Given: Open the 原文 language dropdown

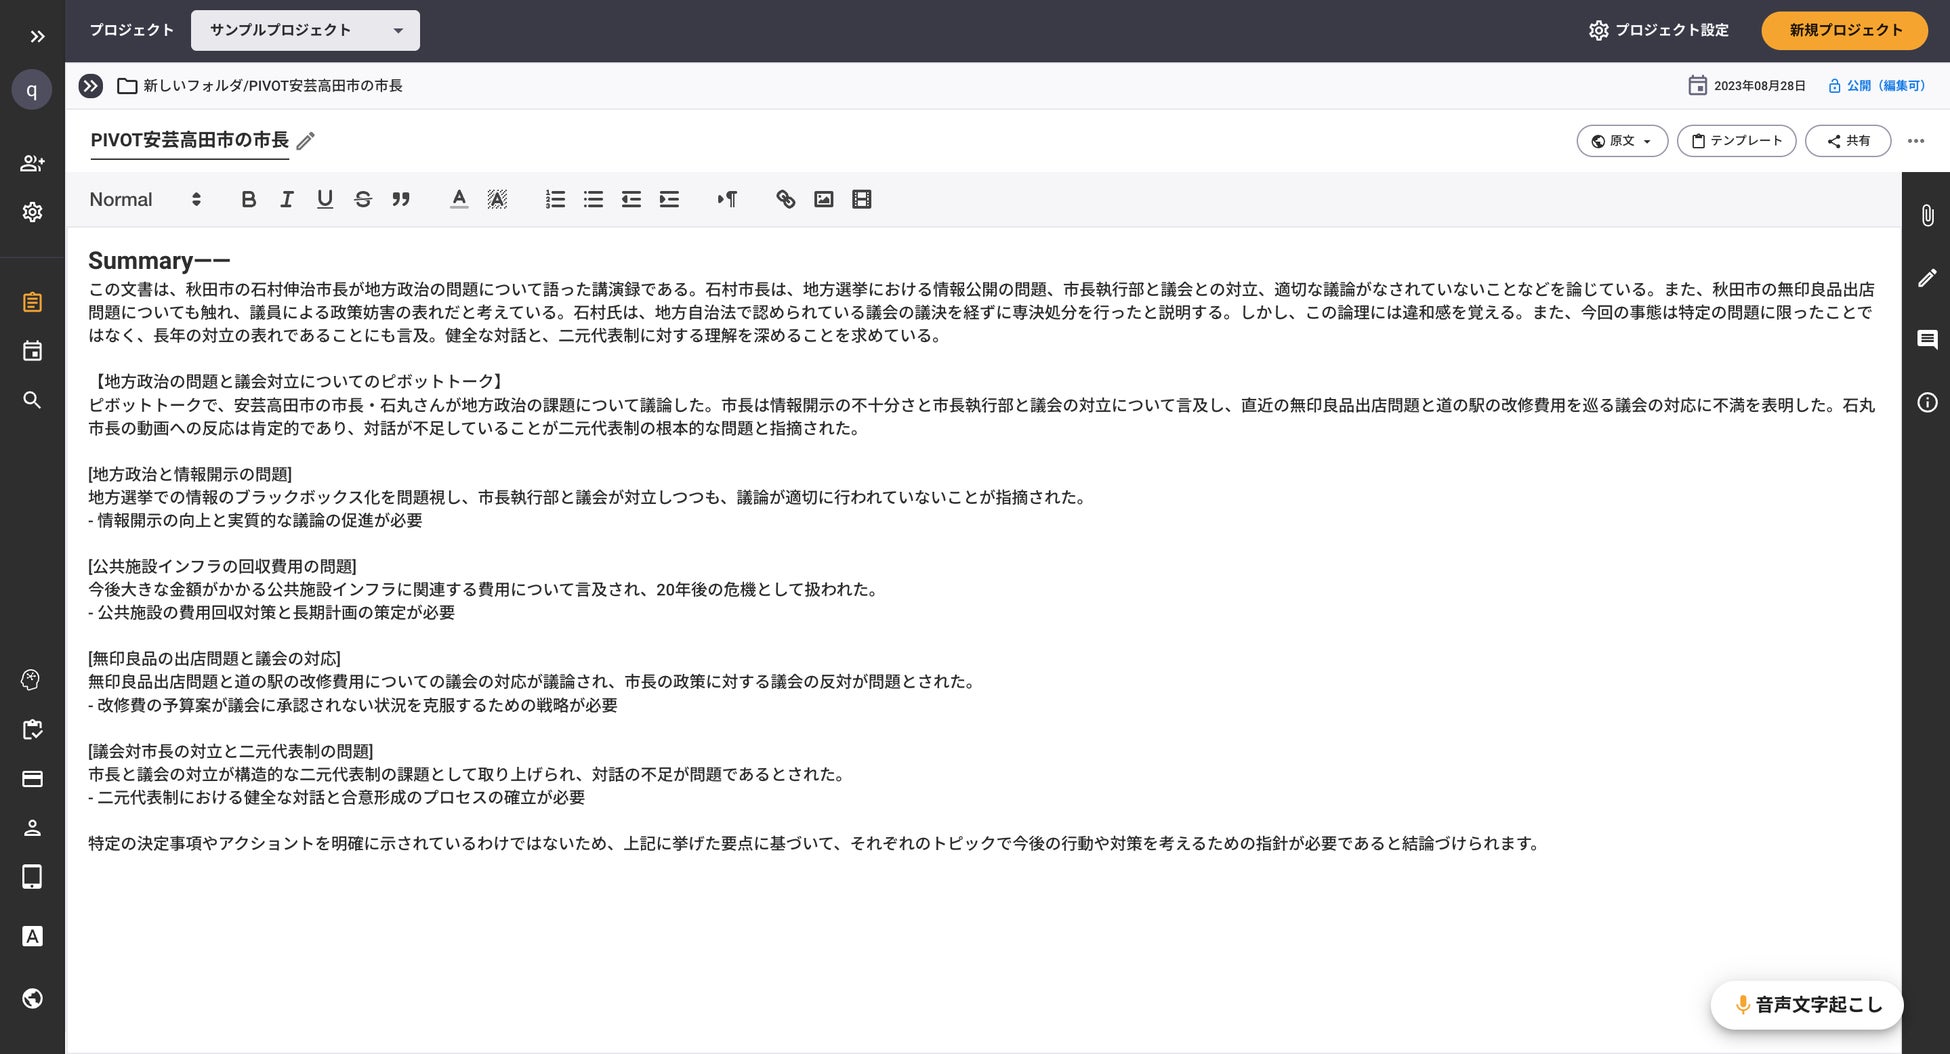Looking at the screenshot, I should [x=1622, y=141].
